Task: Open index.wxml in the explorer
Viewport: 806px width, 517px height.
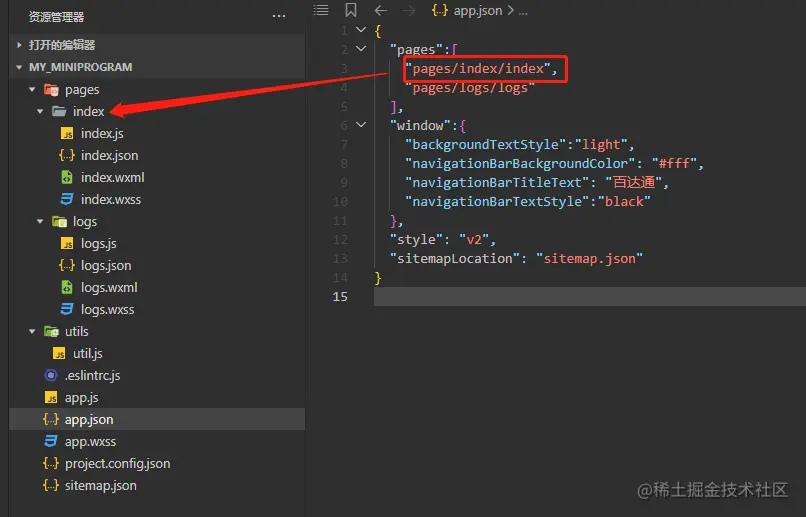Action: 113,177
